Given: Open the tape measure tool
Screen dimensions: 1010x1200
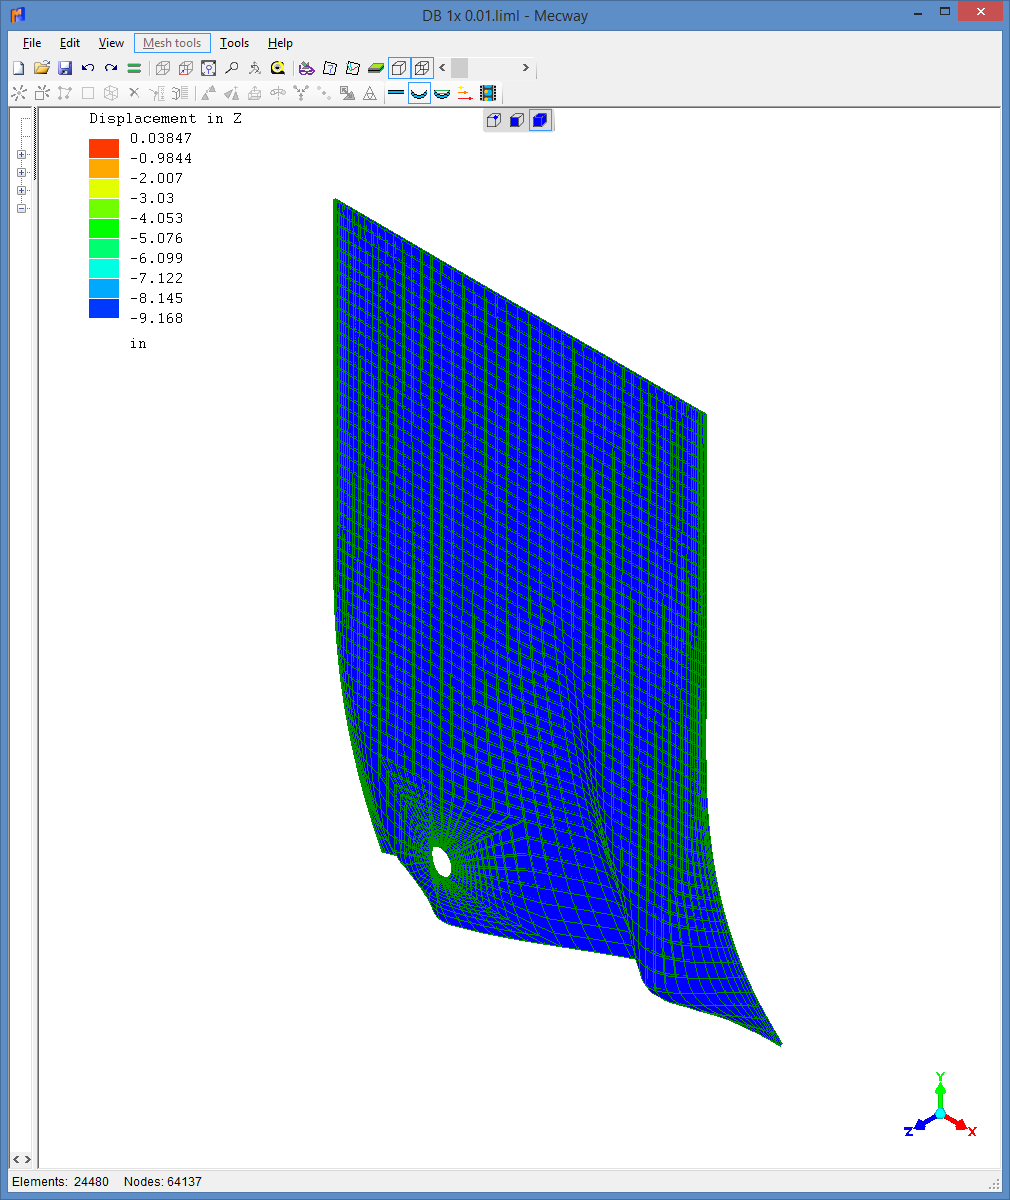Looking at the screenshot, I should tap(278, 68).
